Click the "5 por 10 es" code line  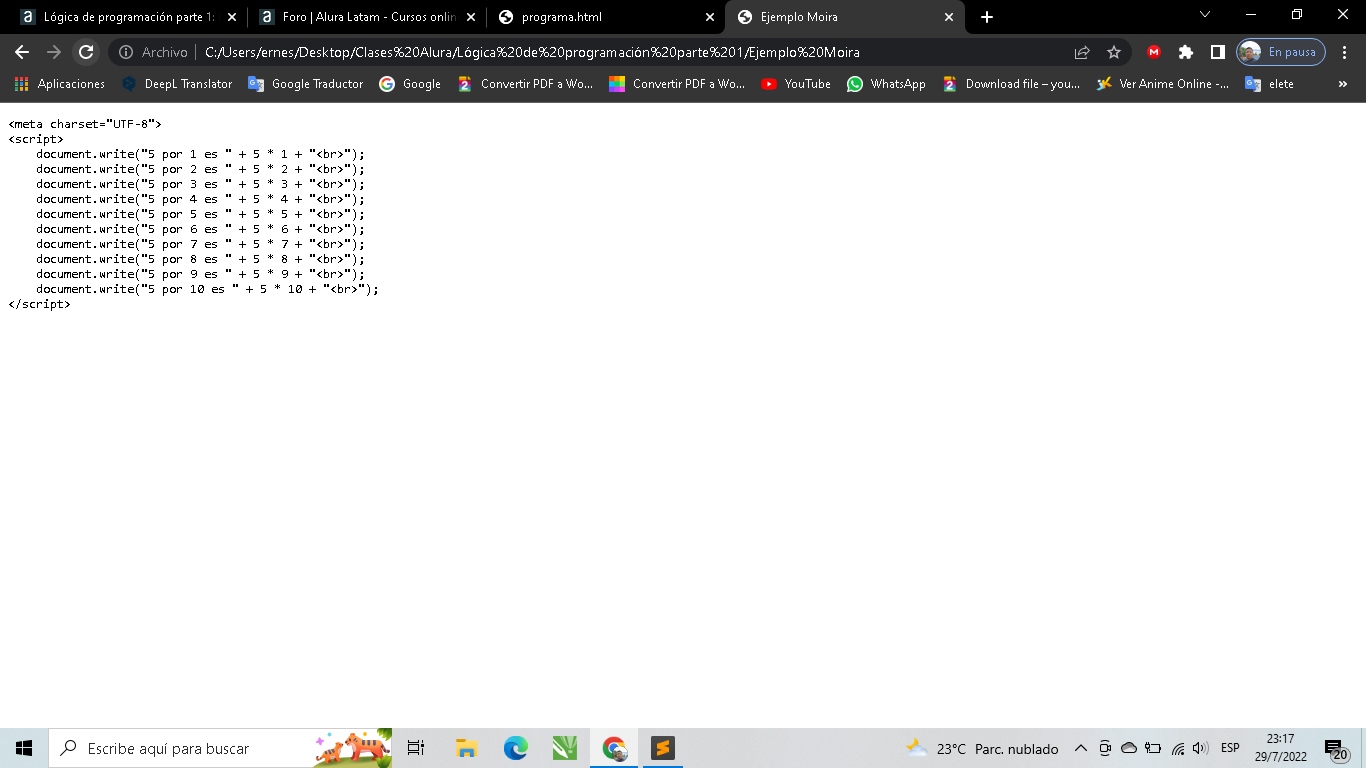point(208,289)
